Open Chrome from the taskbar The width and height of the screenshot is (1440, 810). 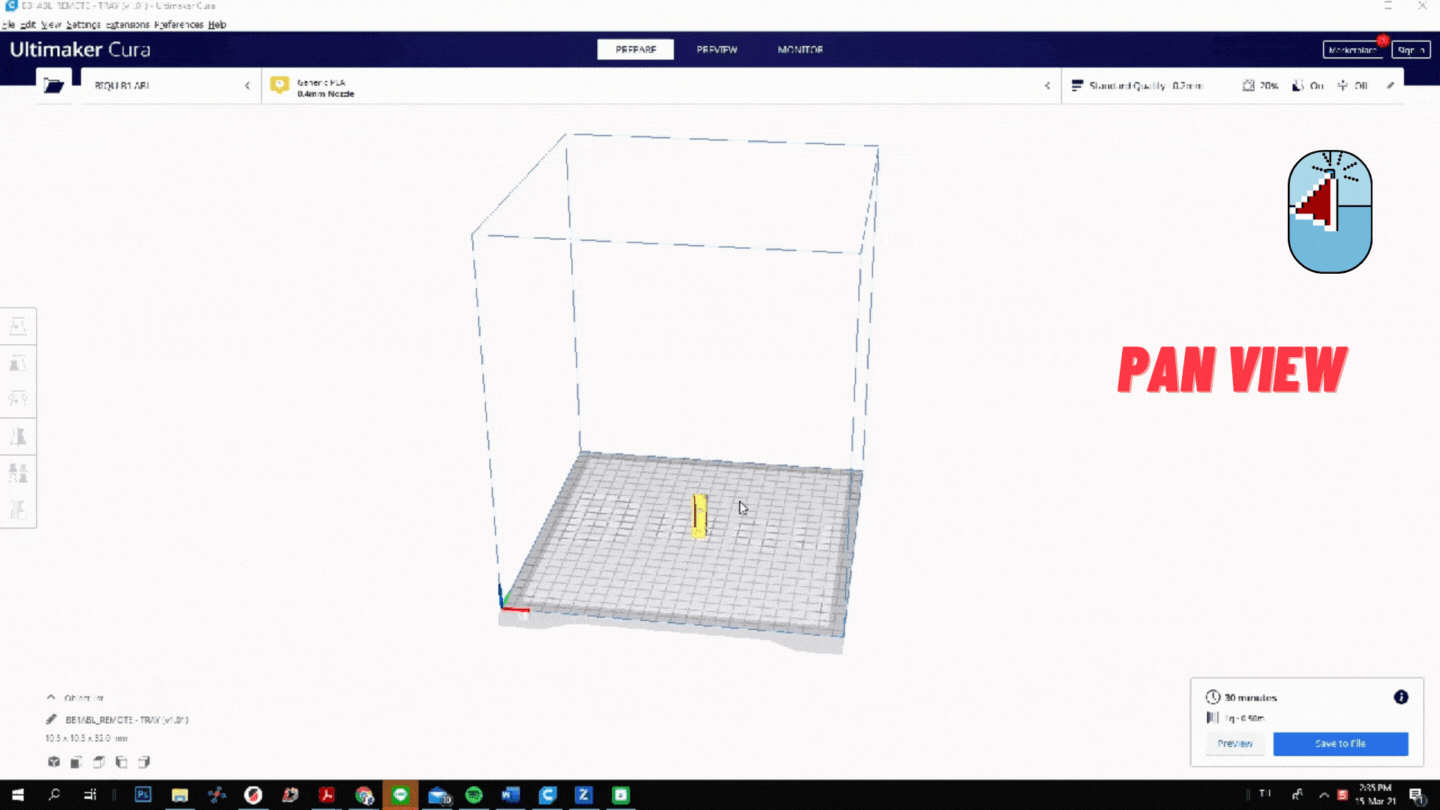(364, 795)
